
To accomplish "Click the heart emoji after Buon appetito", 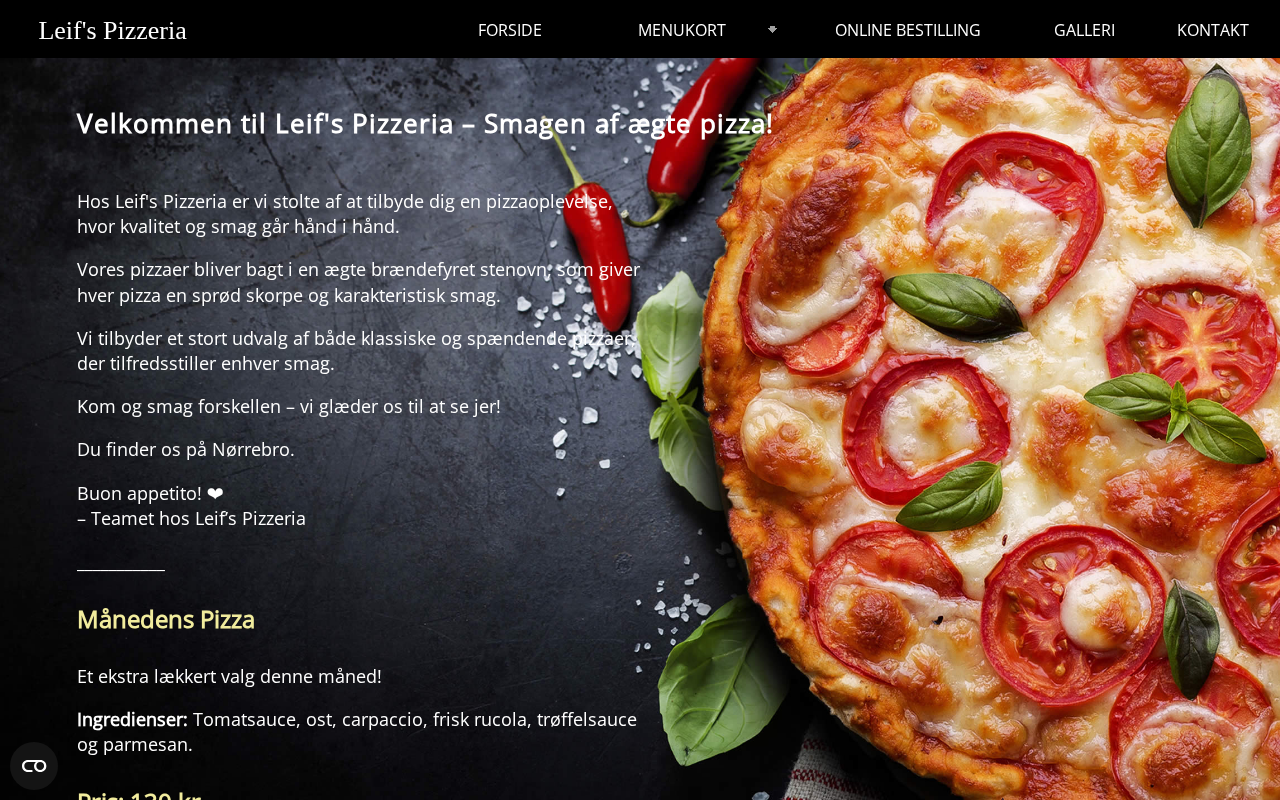I will click(x=215, y=494).
